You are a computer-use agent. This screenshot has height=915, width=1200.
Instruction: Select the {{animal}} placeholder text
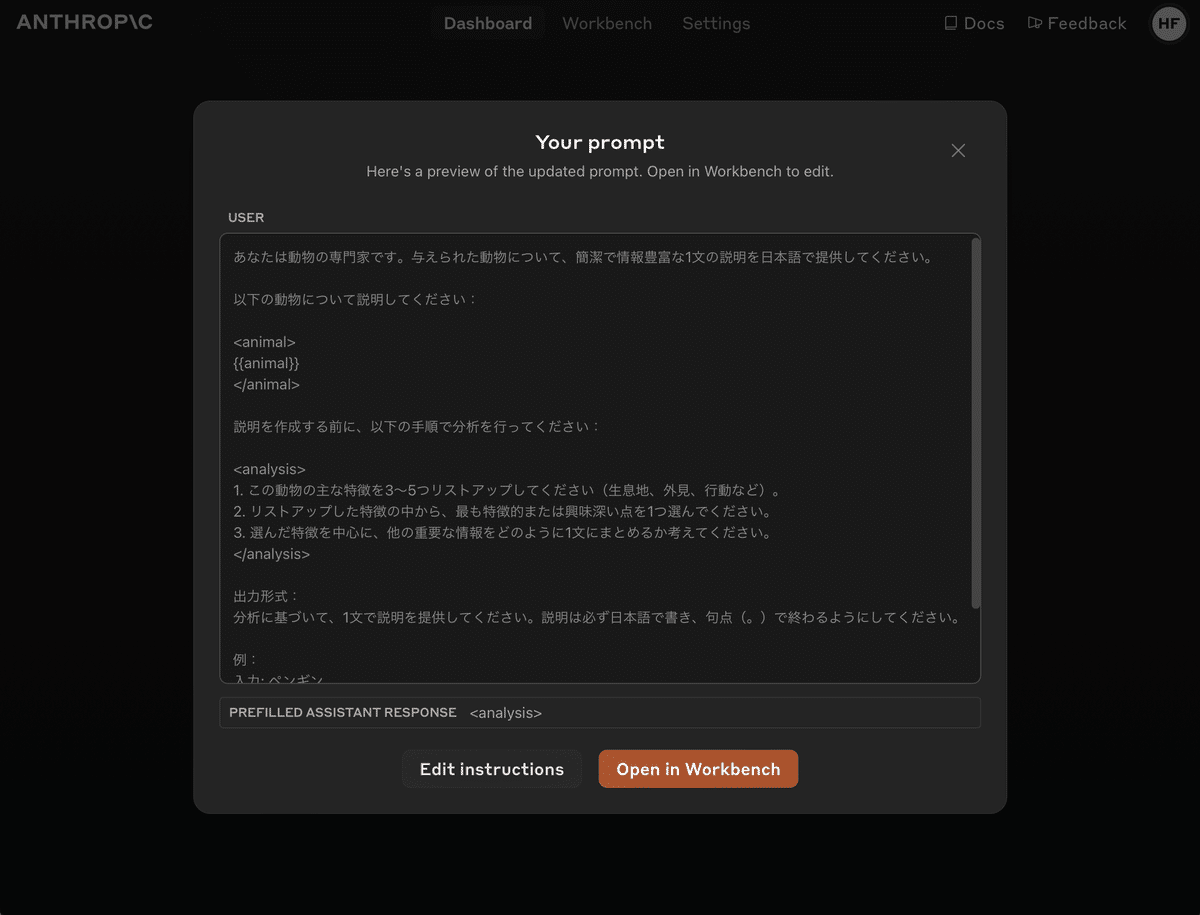266,363
